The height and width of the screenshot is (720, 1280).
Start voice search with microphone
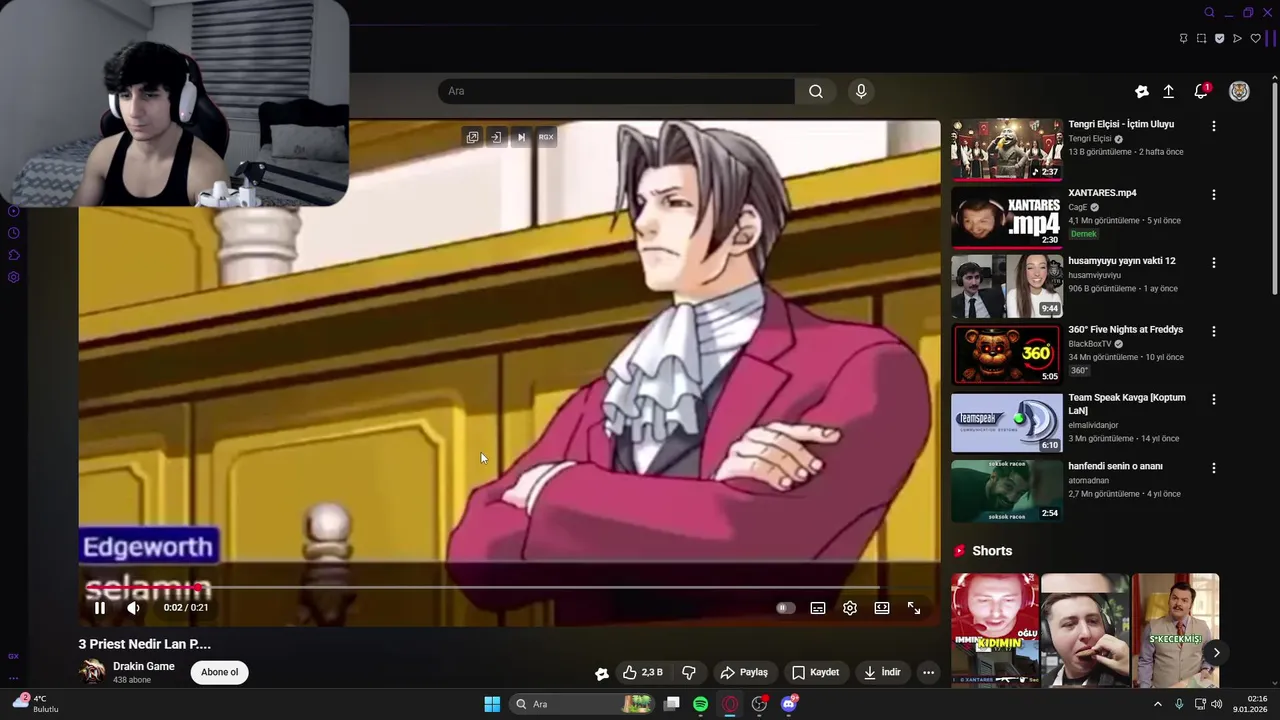click(x=861, y=91)
